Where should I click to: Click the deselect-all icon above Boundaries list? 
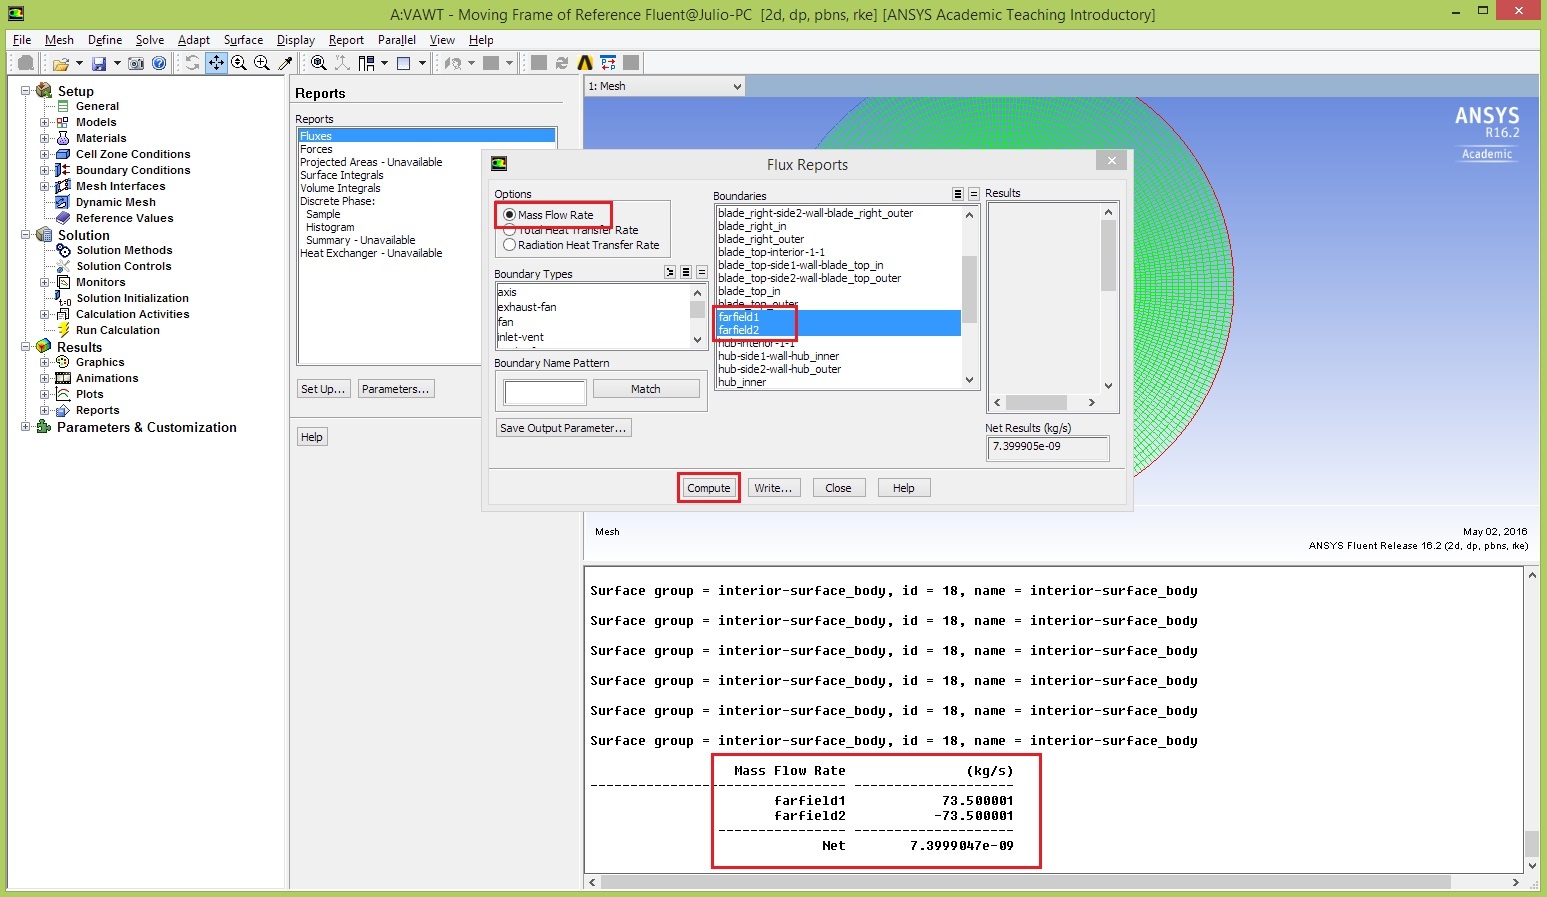973,194
